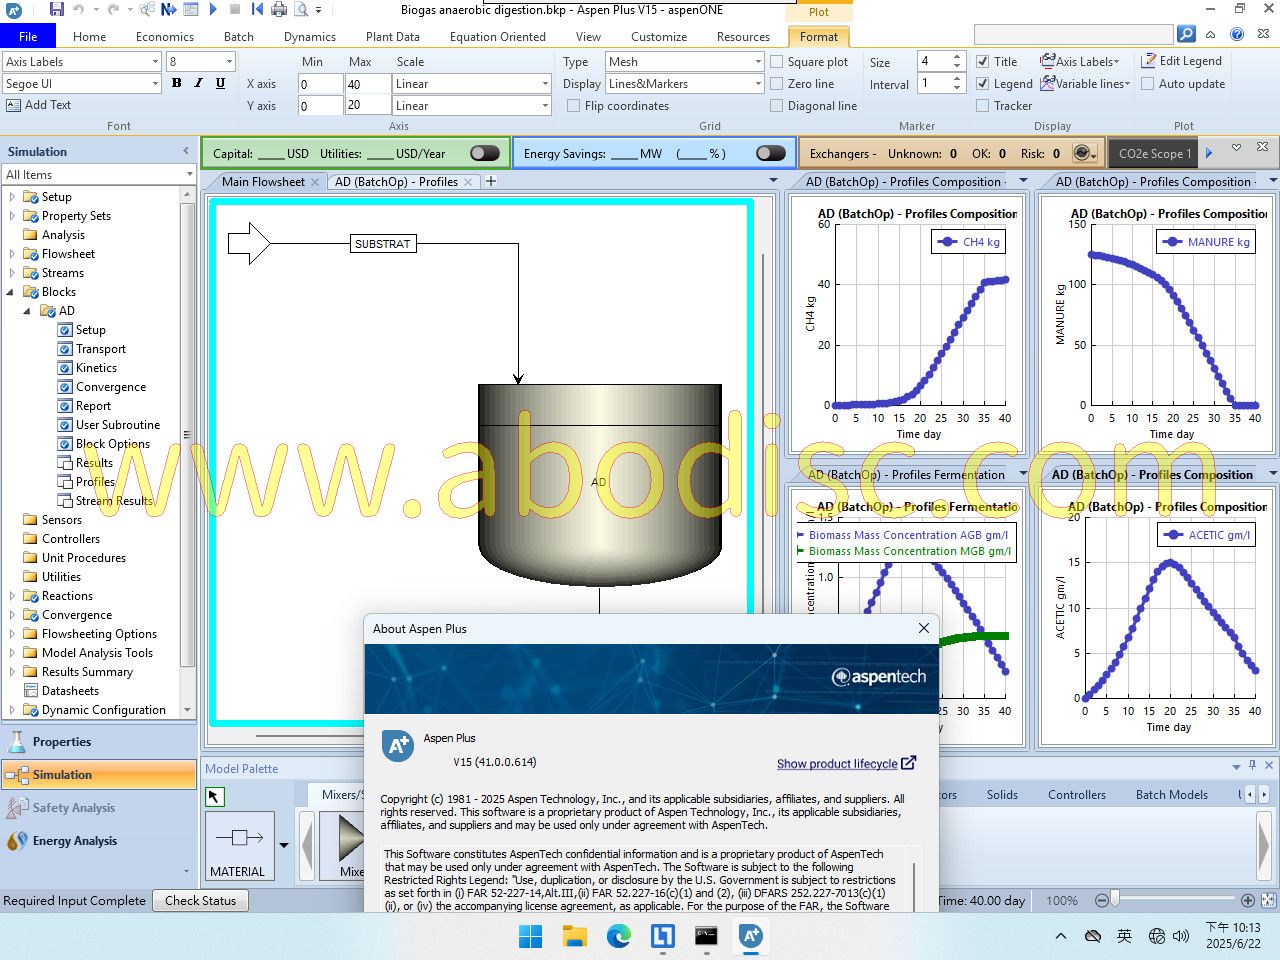Image resolution: width=1280 pixels, height=960 pixels.
Task: Click the printer icon in the title bar
Action: [279, 10]
